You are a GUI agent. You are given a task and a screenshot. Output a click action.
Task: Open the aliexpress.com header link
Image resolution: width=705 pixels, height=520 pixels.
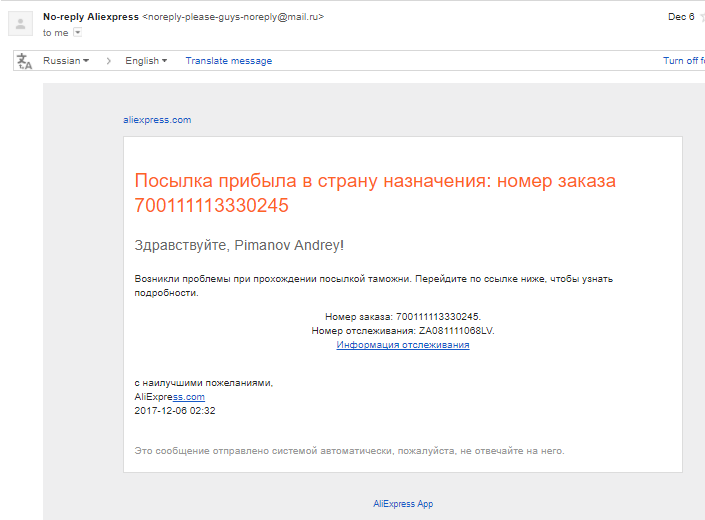point(157,120)
